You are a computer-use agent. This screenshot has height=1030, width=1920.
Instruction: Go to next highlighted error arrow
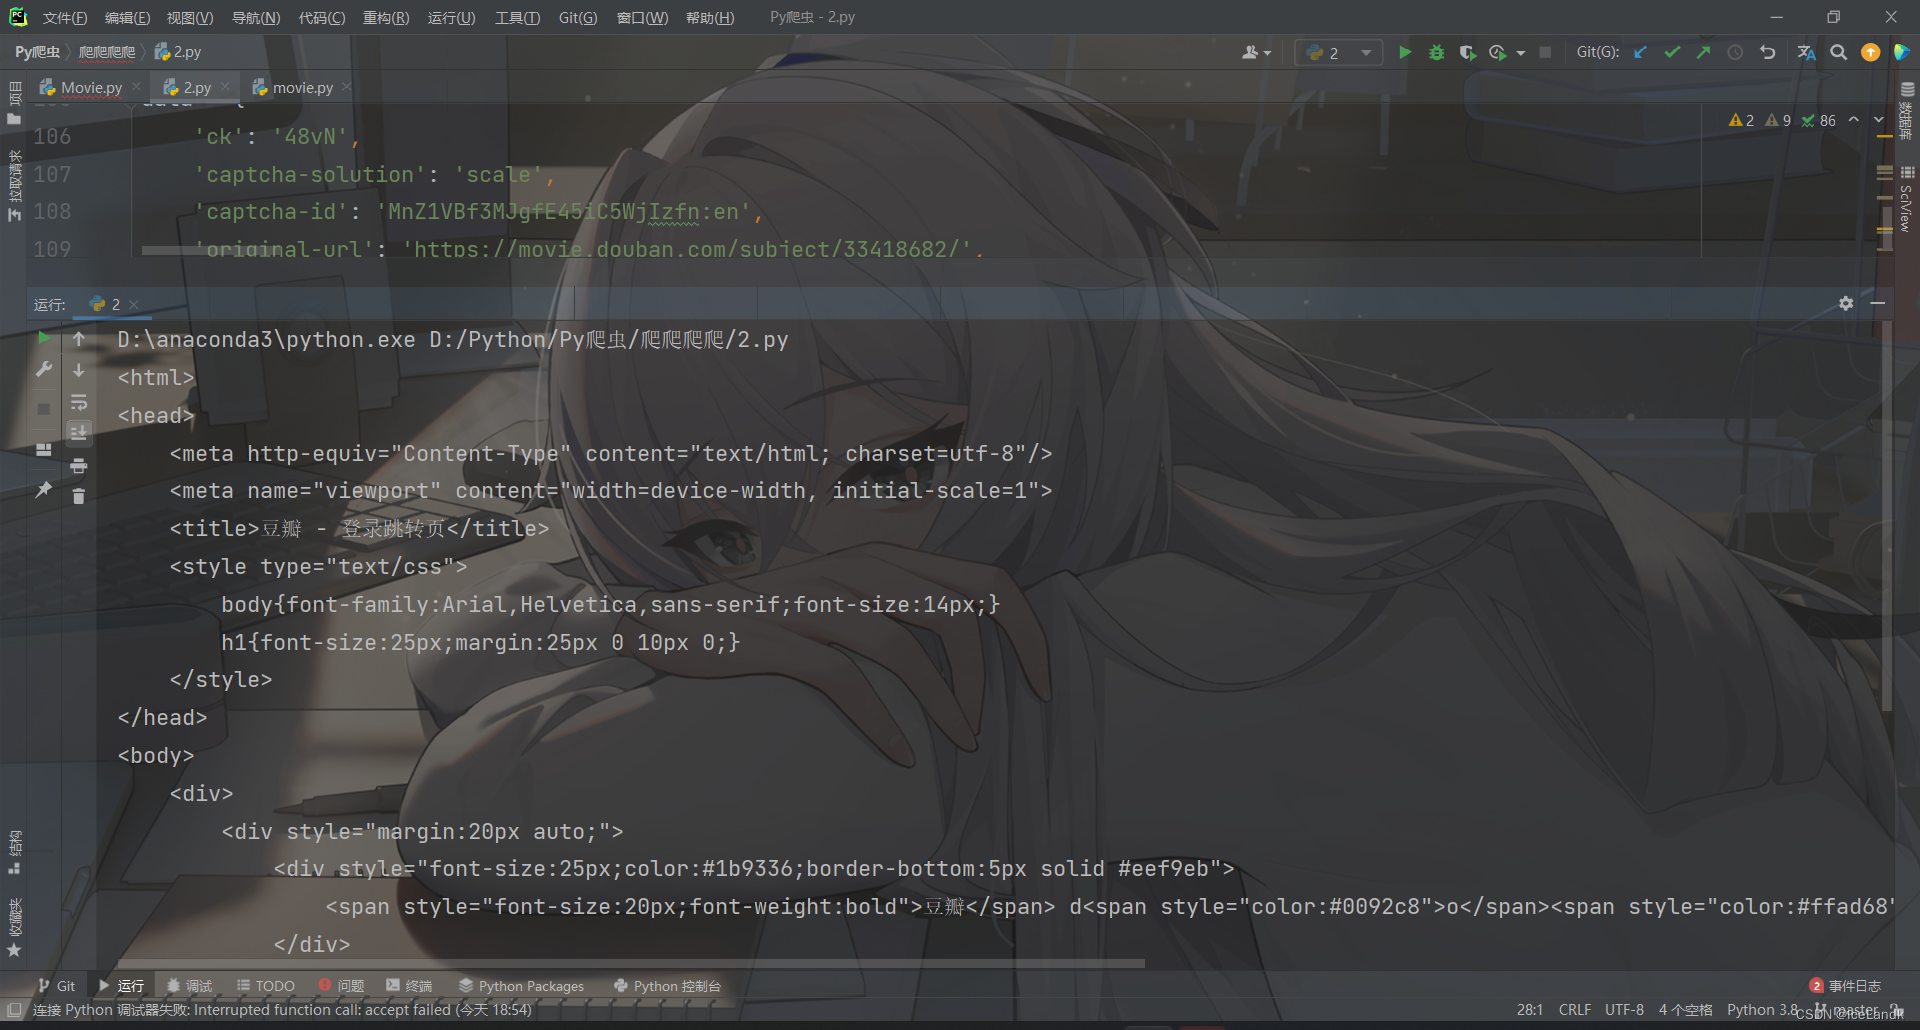tap(1878, 119)
